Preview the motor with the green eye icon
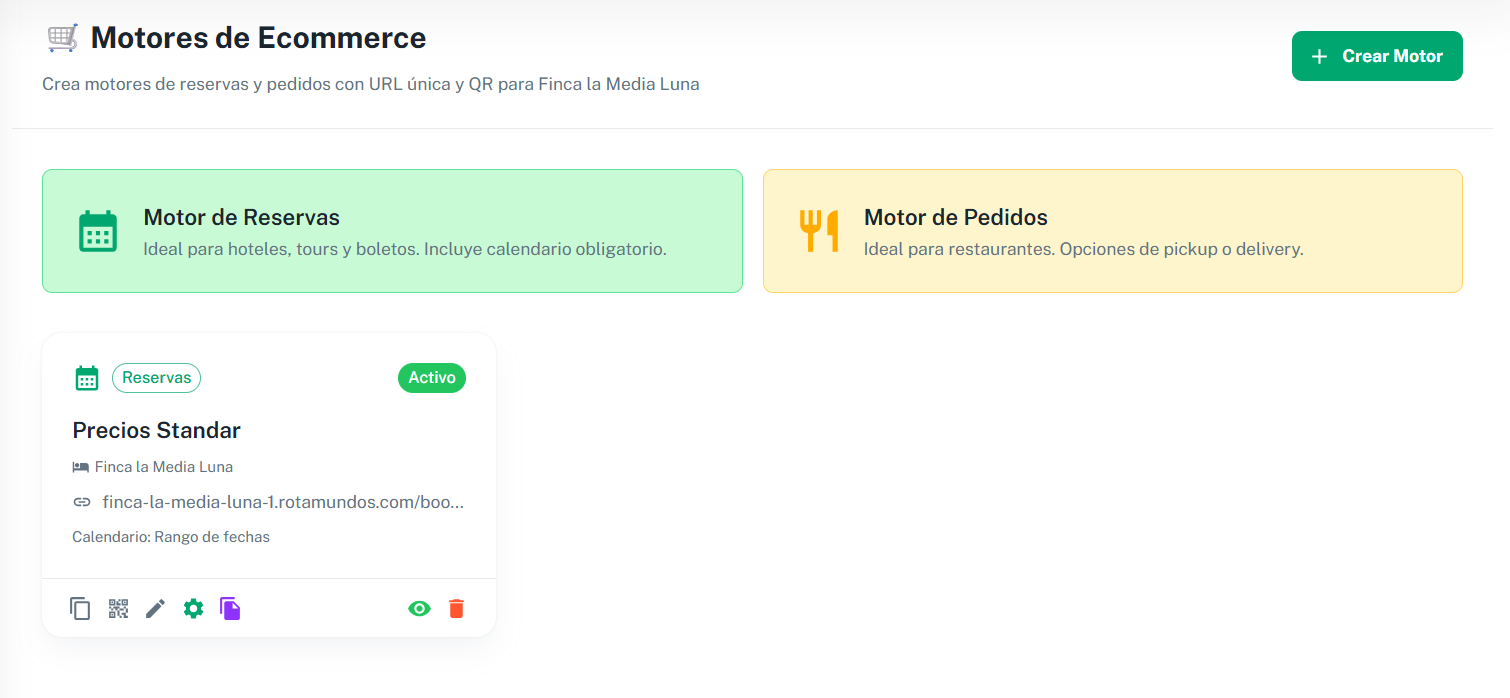 click(419, 608)
